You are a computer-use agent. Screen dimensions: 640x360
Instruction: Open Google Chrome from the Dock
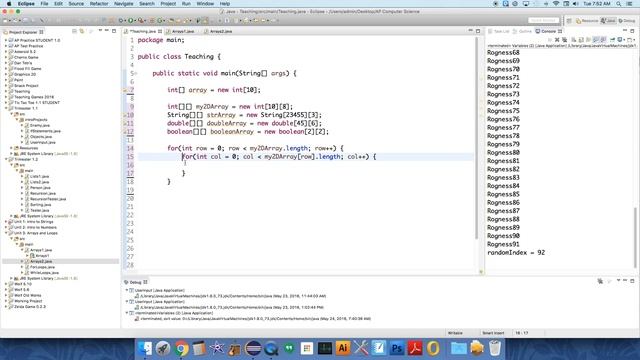182,348
